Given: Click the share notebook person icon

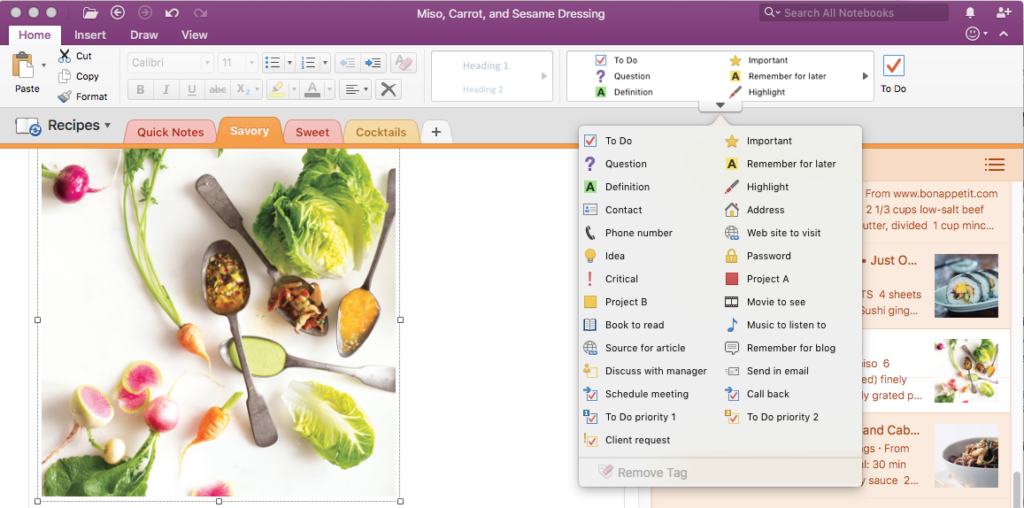Looking at the screenshot, I should pyautogui.click(x=1004, y=12).
